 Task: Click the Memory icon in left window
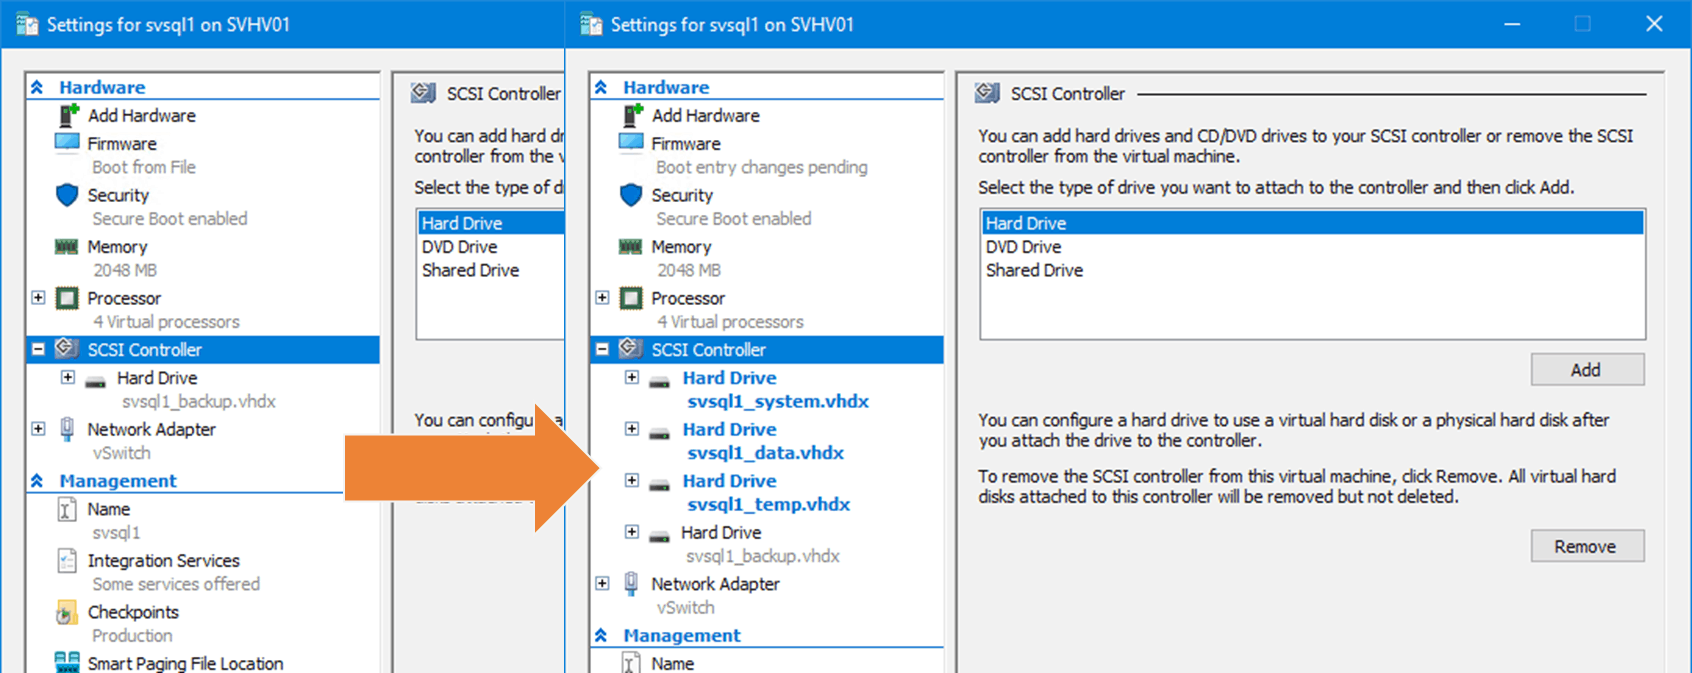(x=67, y=246)
